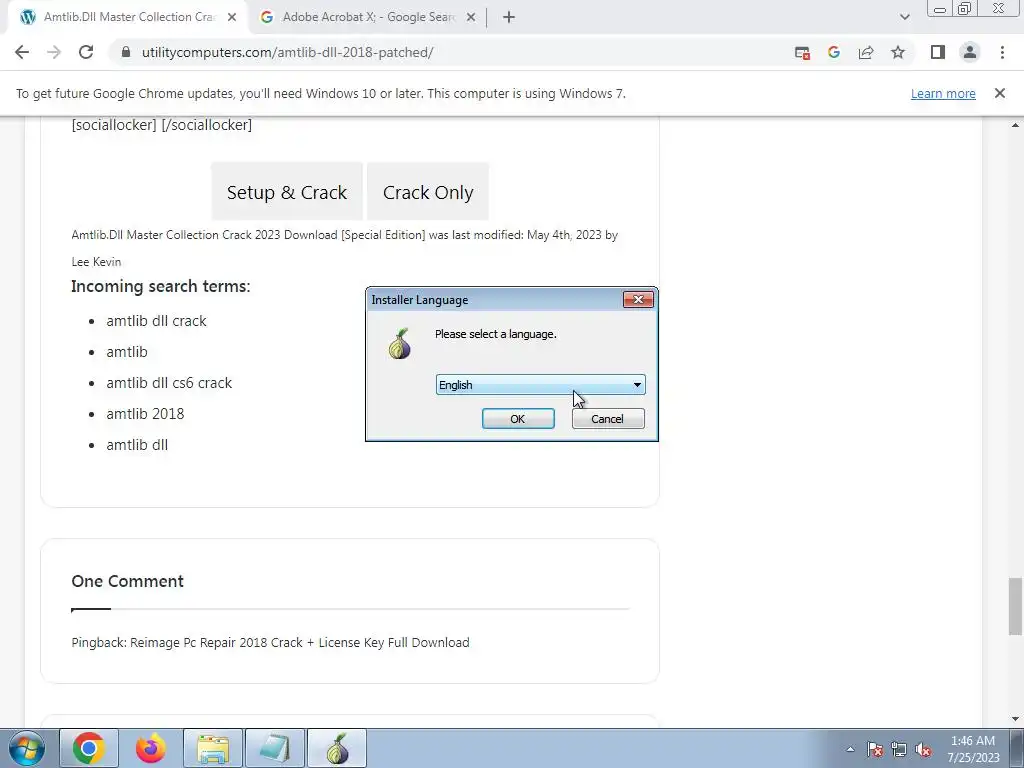Open the English language dropdown
The height and width of the screenshot is (768, 1024).
pyautogui.click(x=541, y=385)
